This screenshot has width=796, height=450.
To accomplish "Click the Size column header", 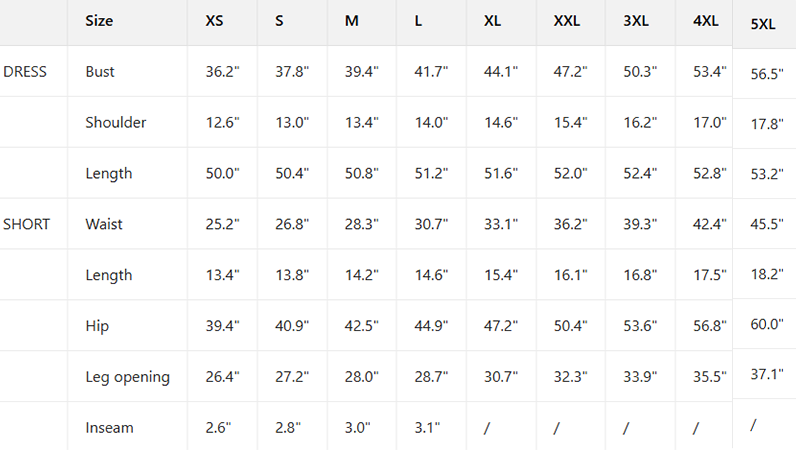I will [99, 21].
